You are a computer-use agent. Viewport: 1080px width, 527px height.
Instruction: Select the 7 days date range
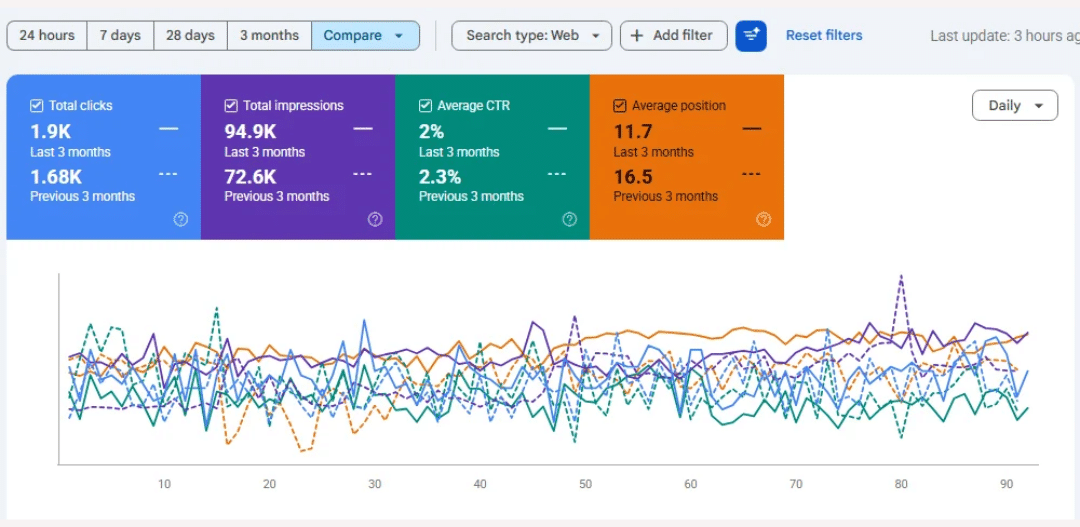[x=120, y=35]
